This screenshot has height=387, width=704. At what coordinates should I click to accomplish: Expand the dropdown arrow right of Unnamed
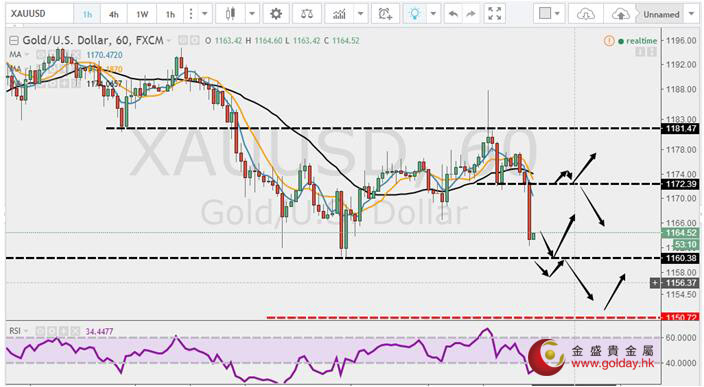click(691, 14)
